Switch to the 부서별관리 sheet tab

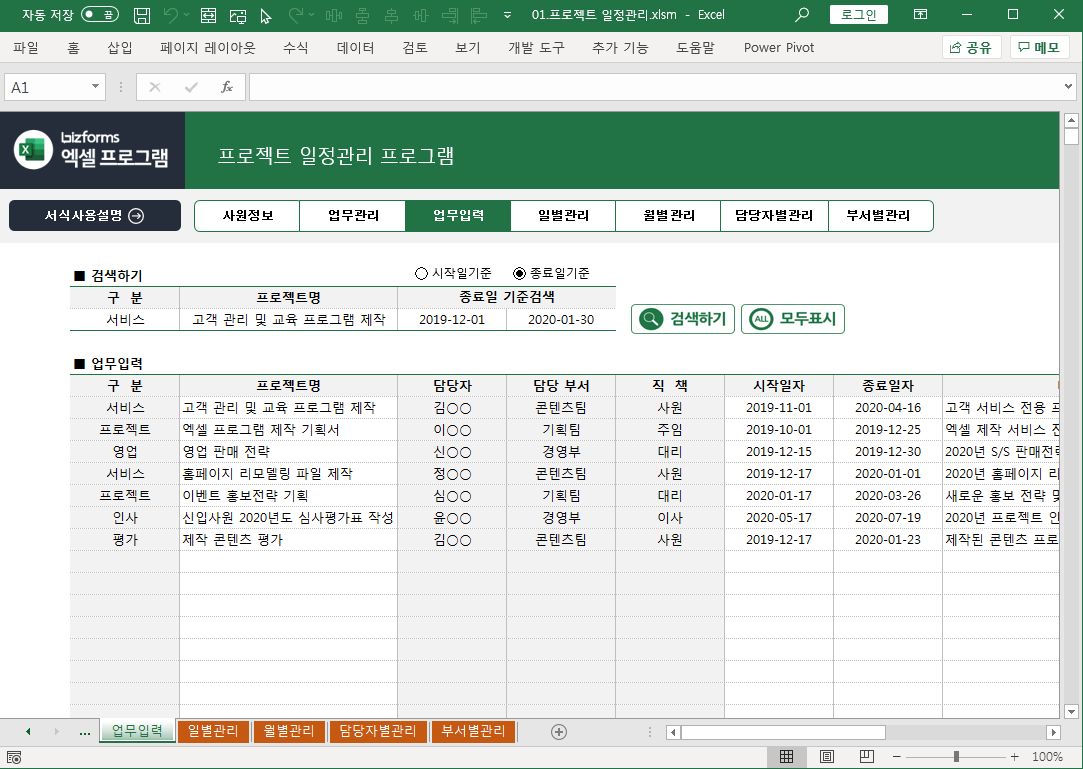coord(473,731)
